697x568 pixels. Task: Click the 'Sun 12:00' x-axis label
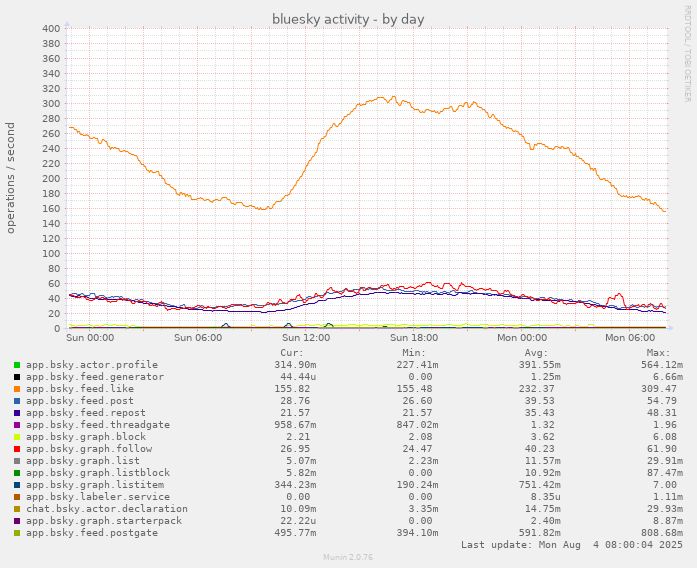[306, 338]
